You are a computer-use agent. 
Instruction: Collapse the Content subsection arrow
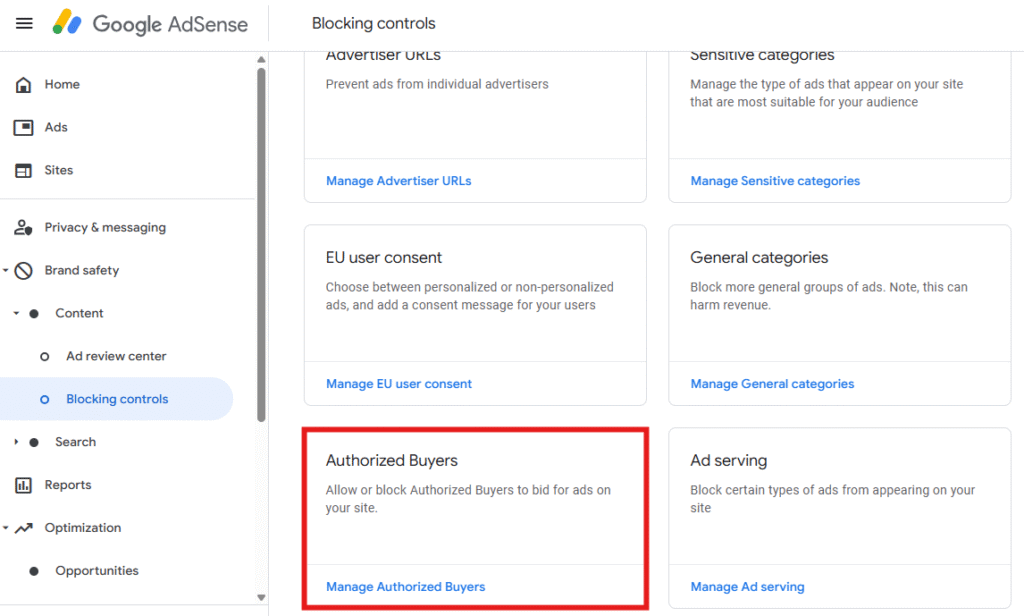click(x=16, y=314)
